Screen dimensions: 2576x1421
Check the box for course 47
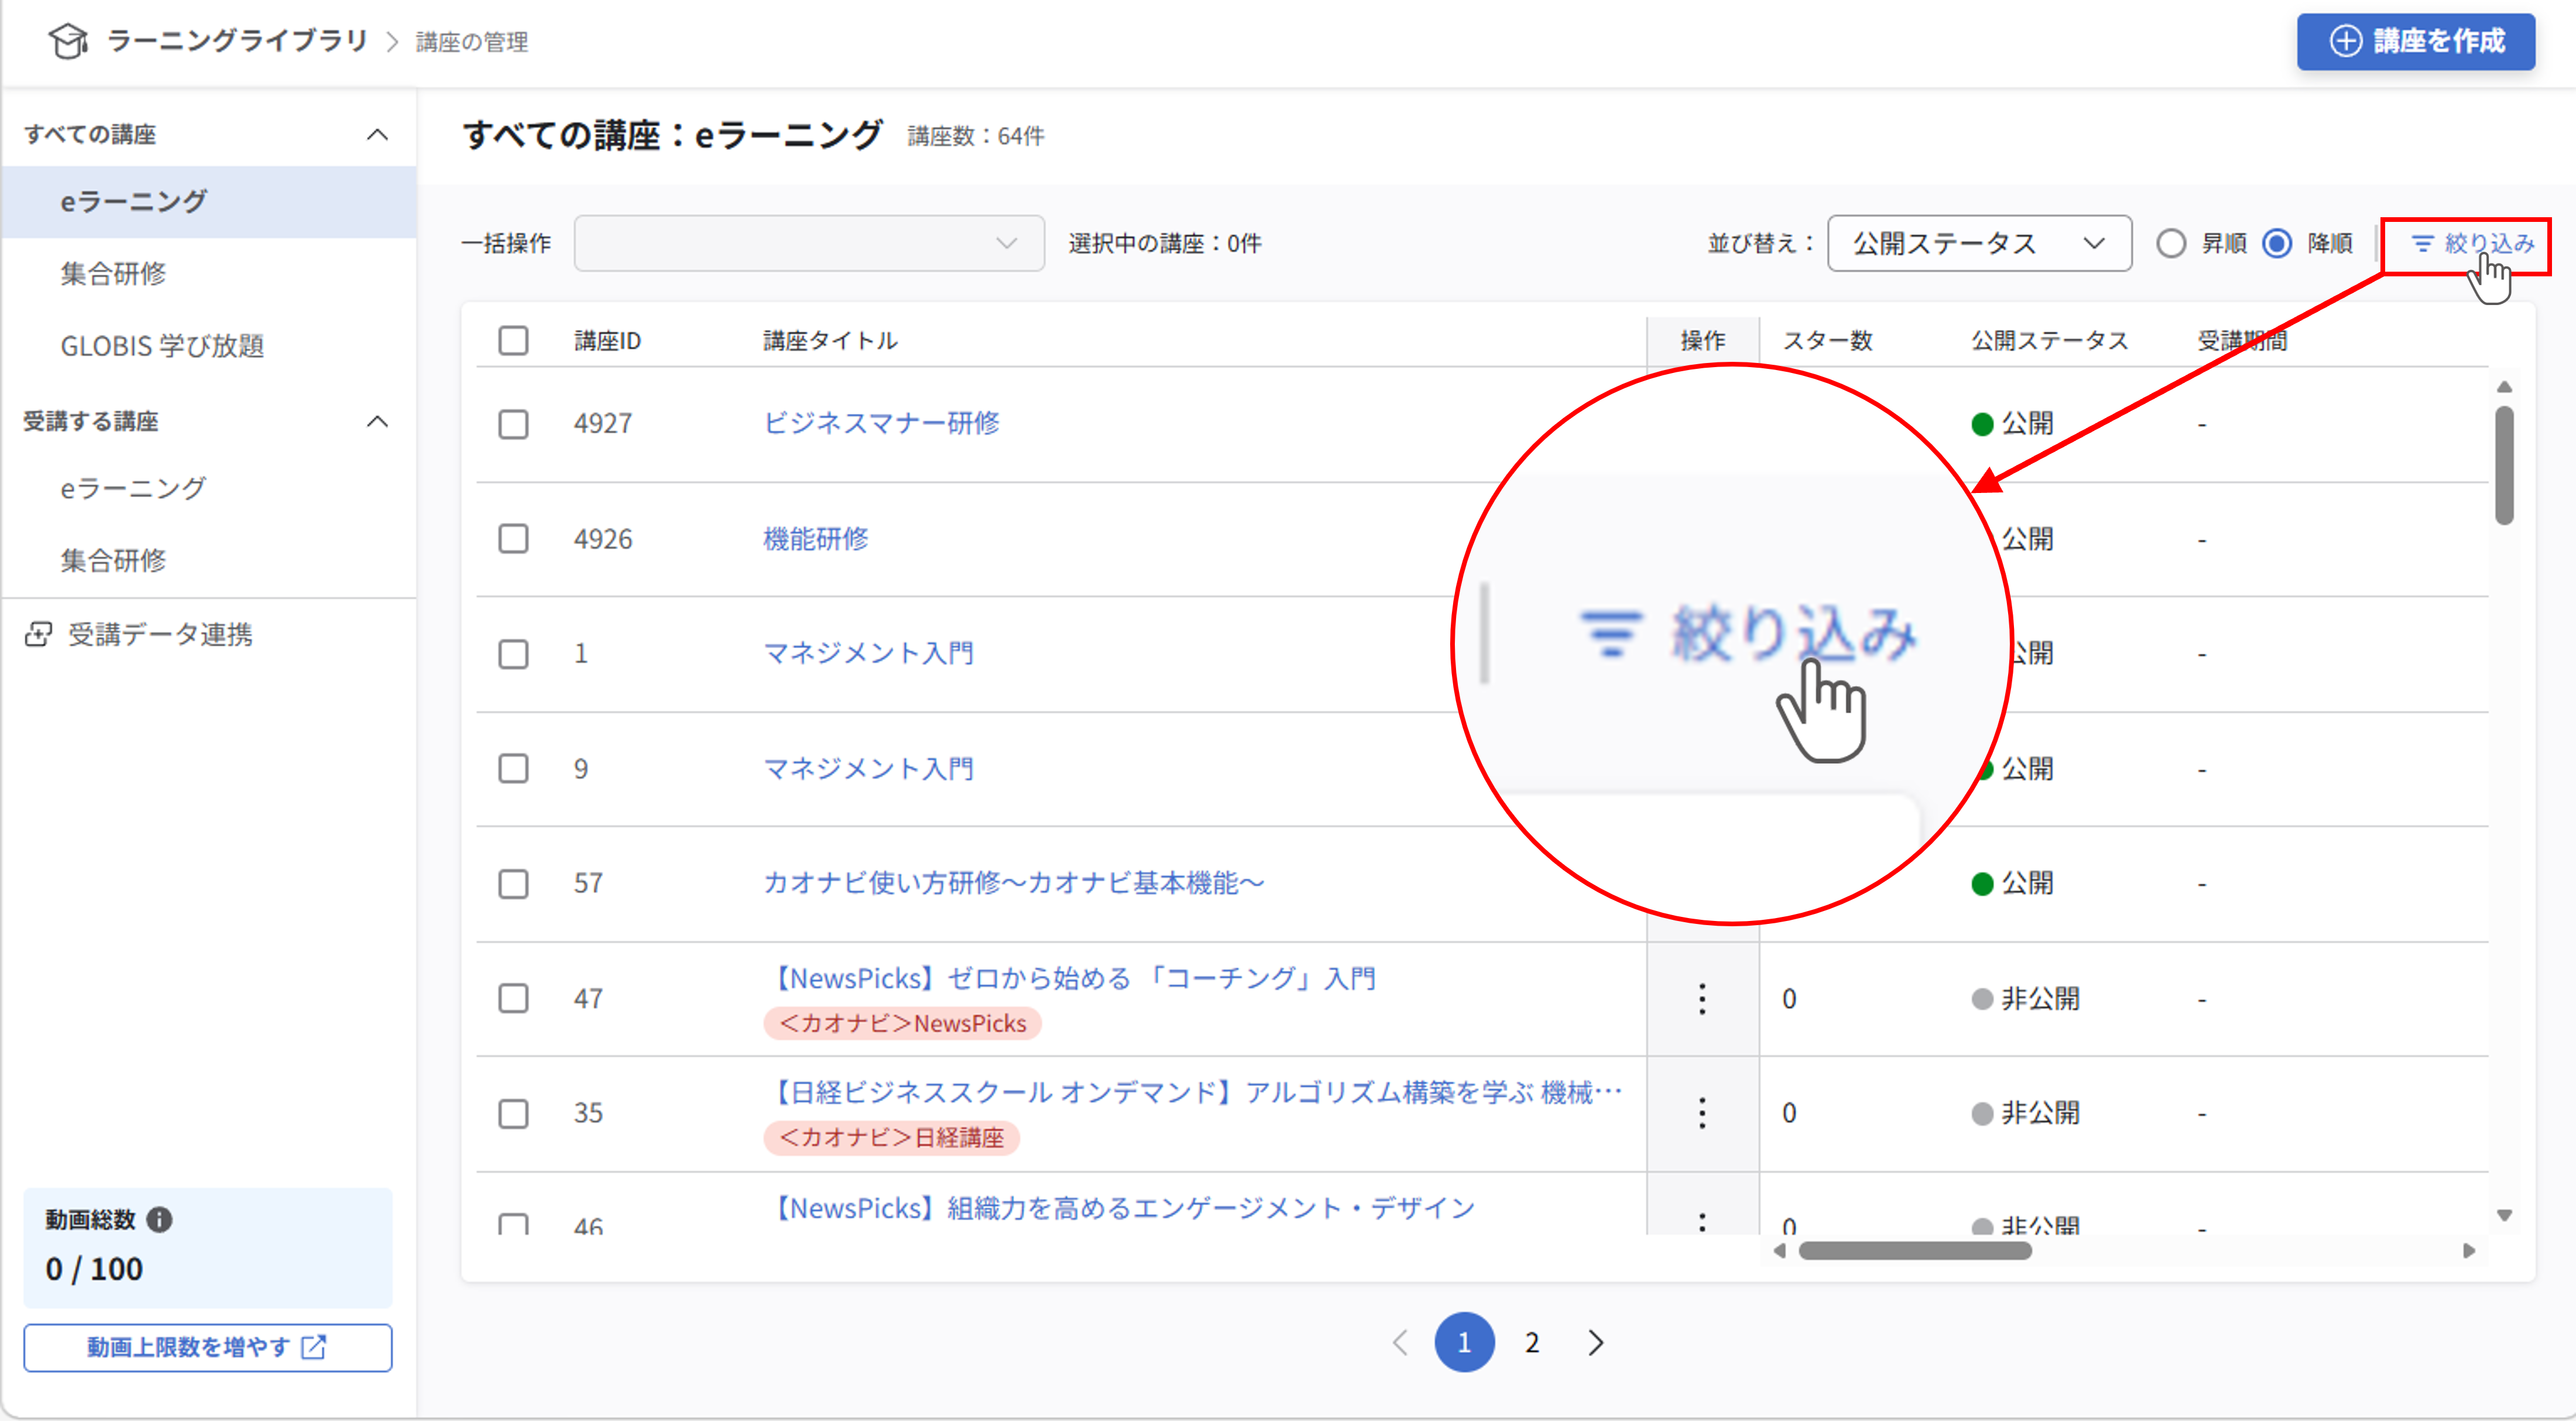[513, 998]
